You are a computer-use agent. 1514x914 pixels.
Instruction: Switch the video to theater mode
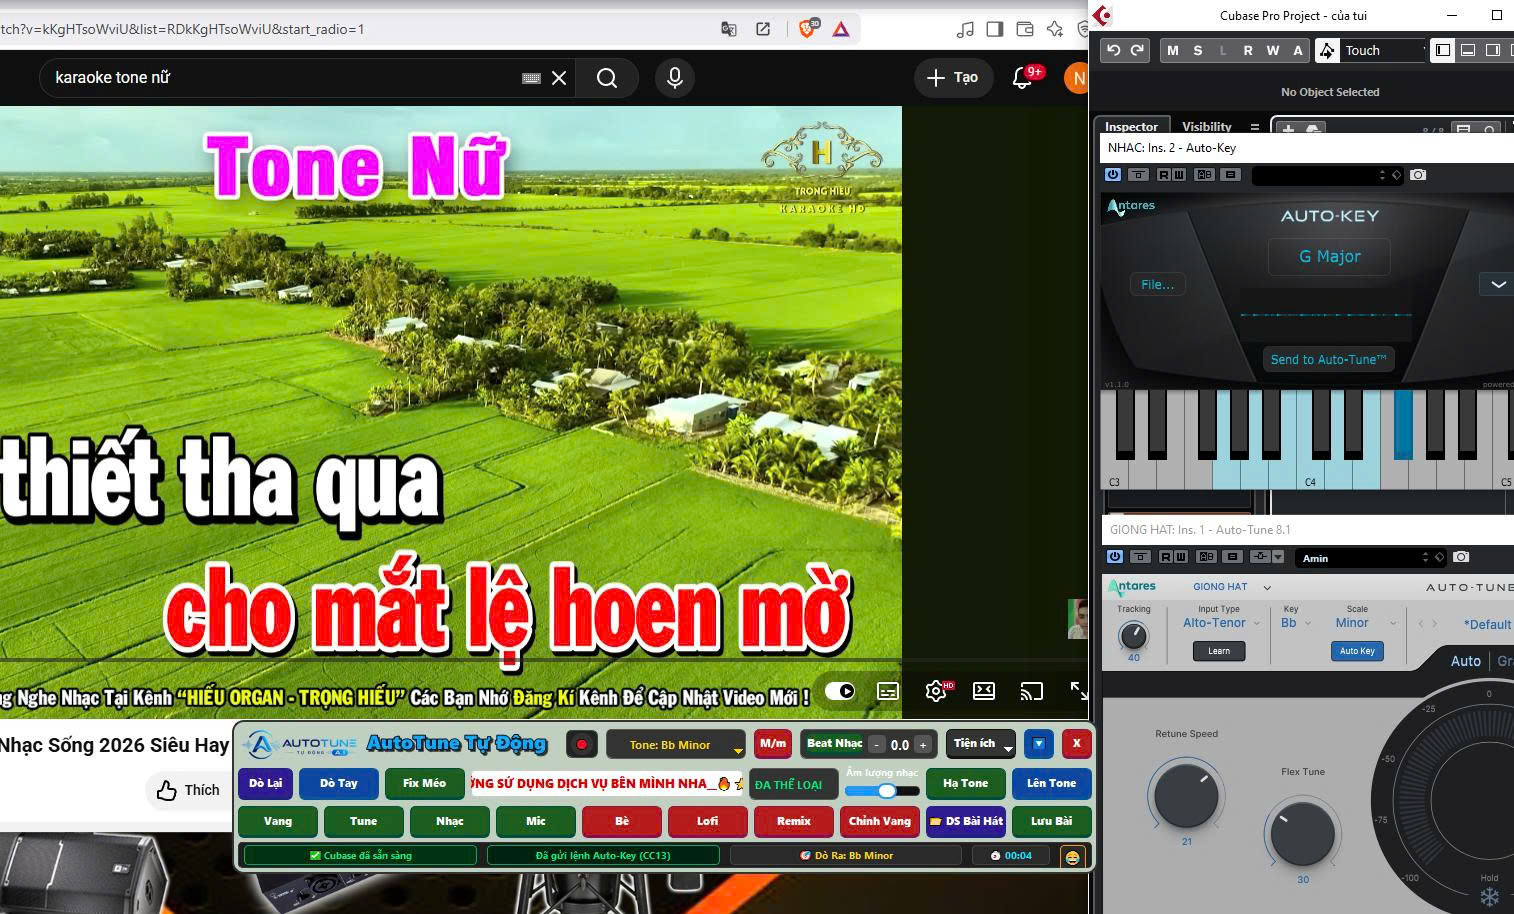click(x=984, y=691)
